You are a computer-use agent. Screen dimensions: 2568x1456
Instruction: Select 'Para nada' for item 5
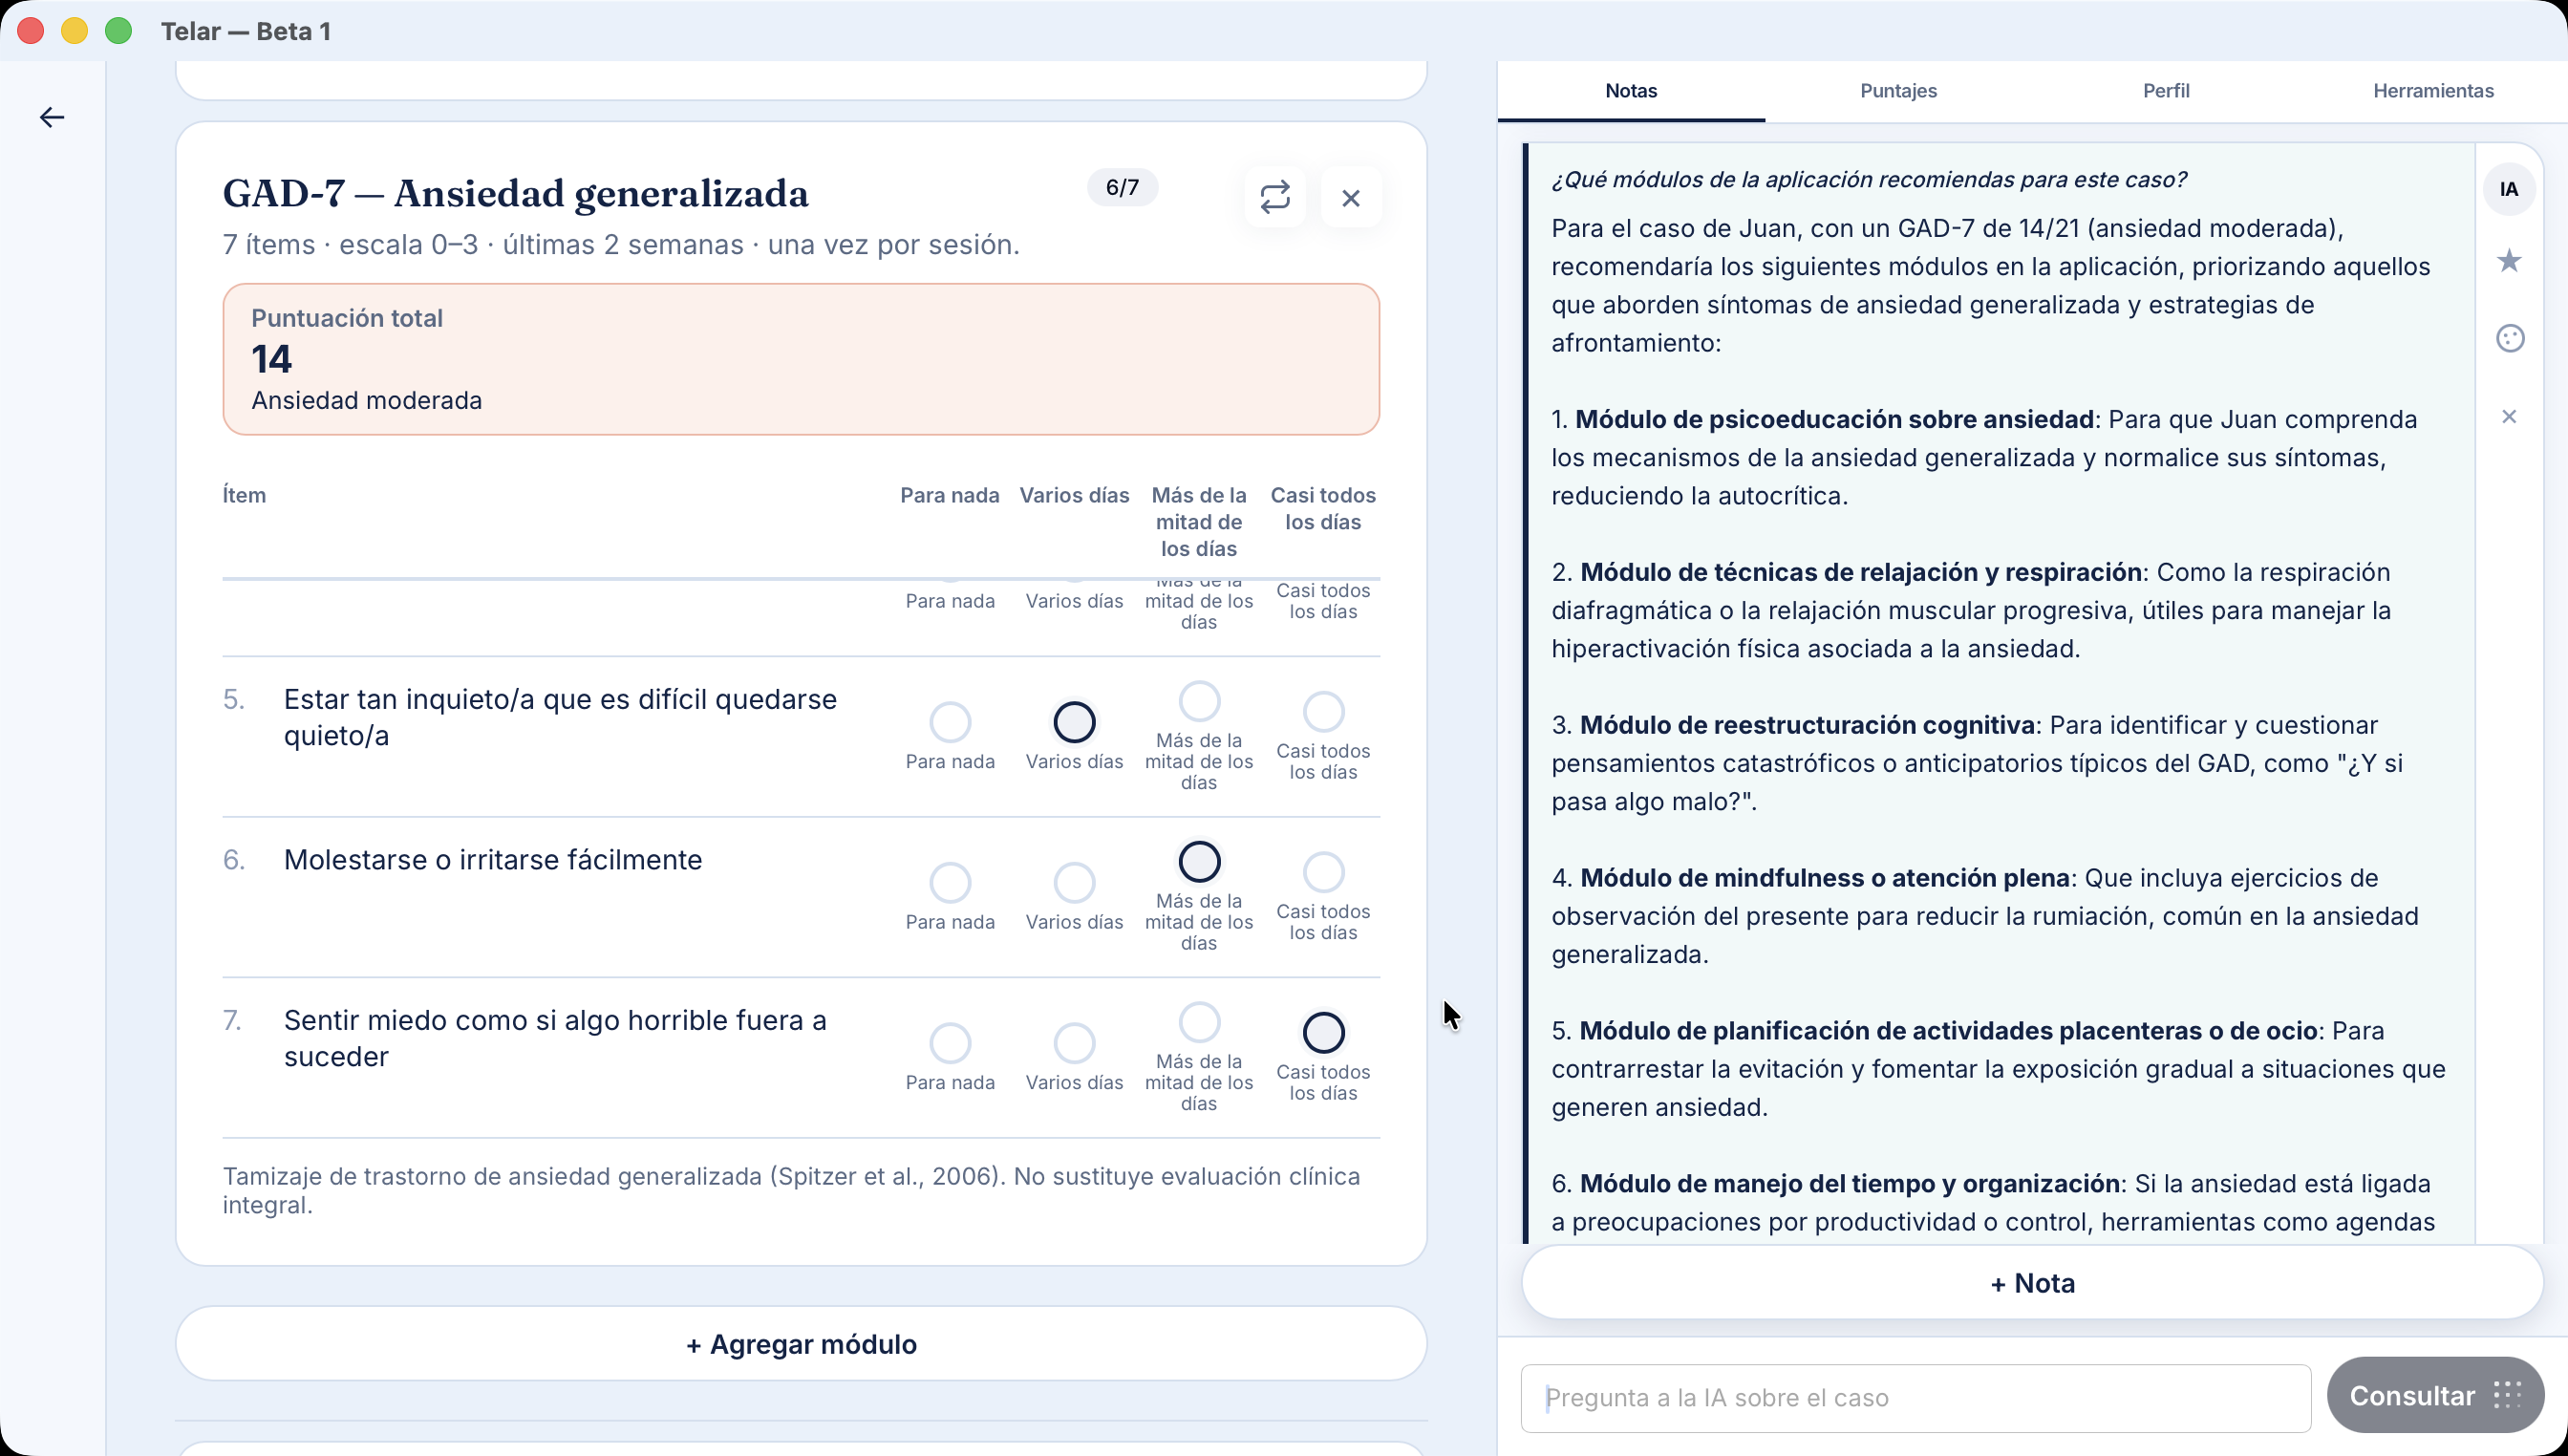tap(950, 722)
